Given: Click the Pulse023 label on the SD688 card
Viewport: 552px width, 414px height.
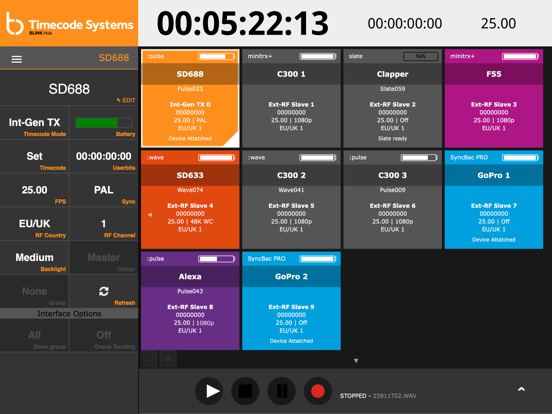Looking at the screenshot, I should point(190,89).
